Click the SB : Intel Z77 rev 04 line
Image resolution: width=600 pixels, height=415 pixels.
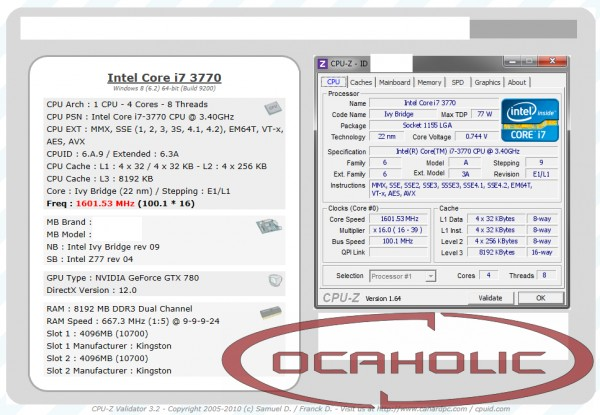(x=90, y=259)
